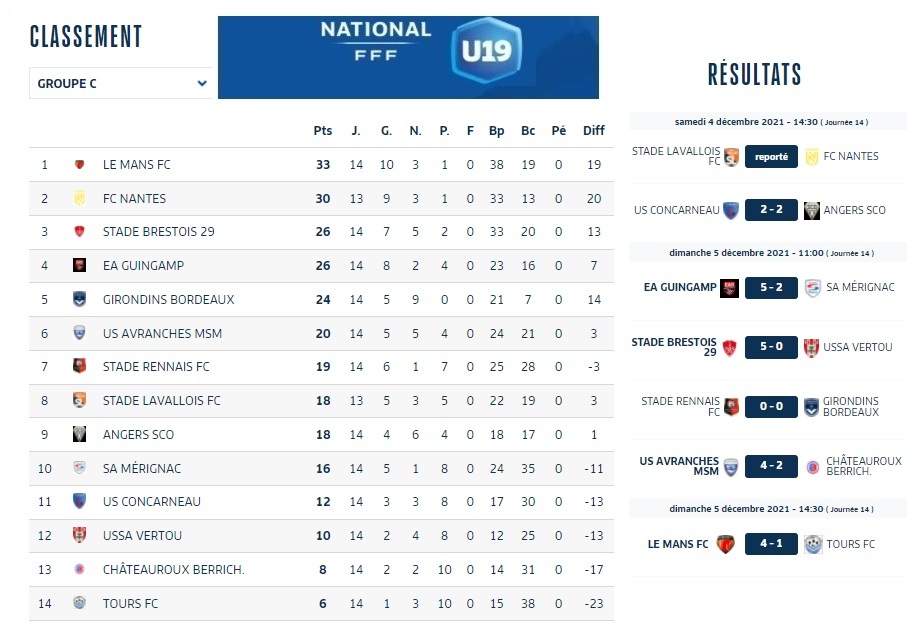The width and height of the screenshot is (907, 629).
Task: Click Girondins Bordeaux logo in standings row
Action: tap(79, 300)
